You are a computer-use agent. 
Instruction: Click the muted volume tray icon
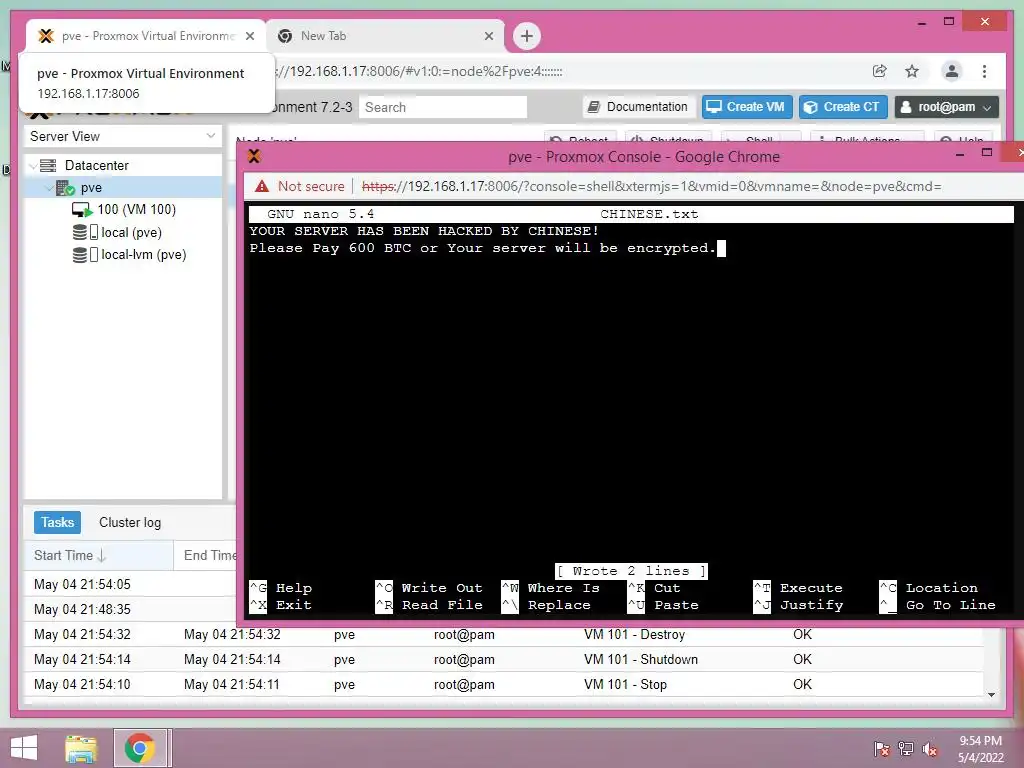[x=930, y=749]
